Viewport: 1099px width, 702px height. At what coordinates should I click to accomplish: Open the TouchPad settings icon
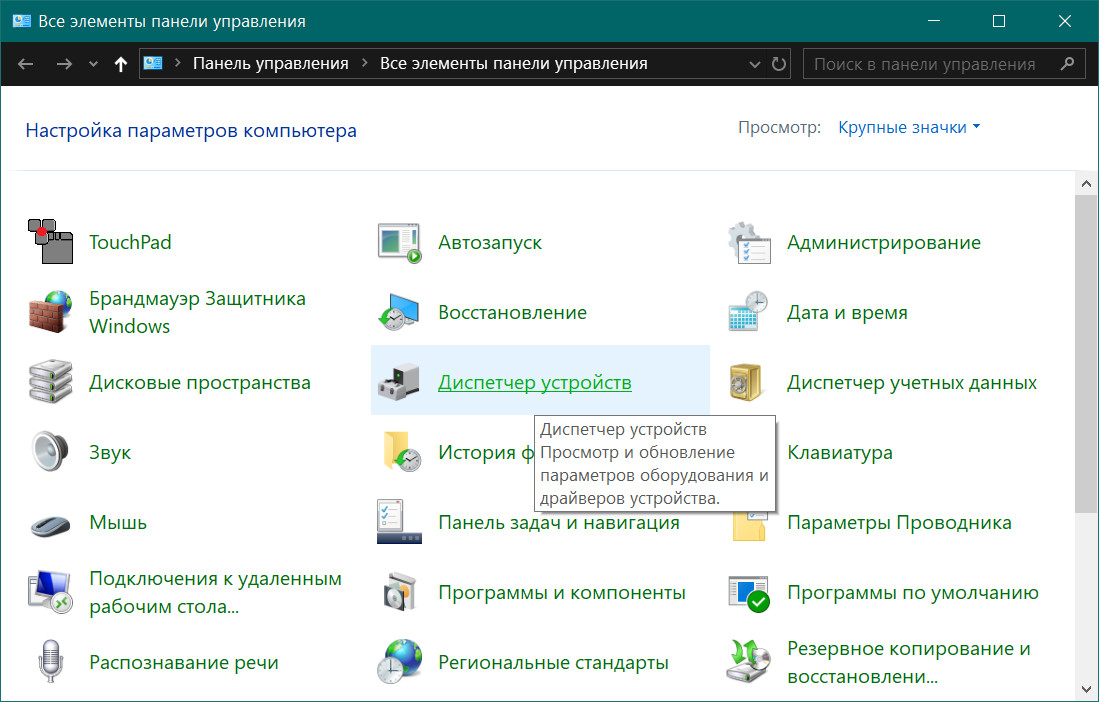click(x=51, y=242)
